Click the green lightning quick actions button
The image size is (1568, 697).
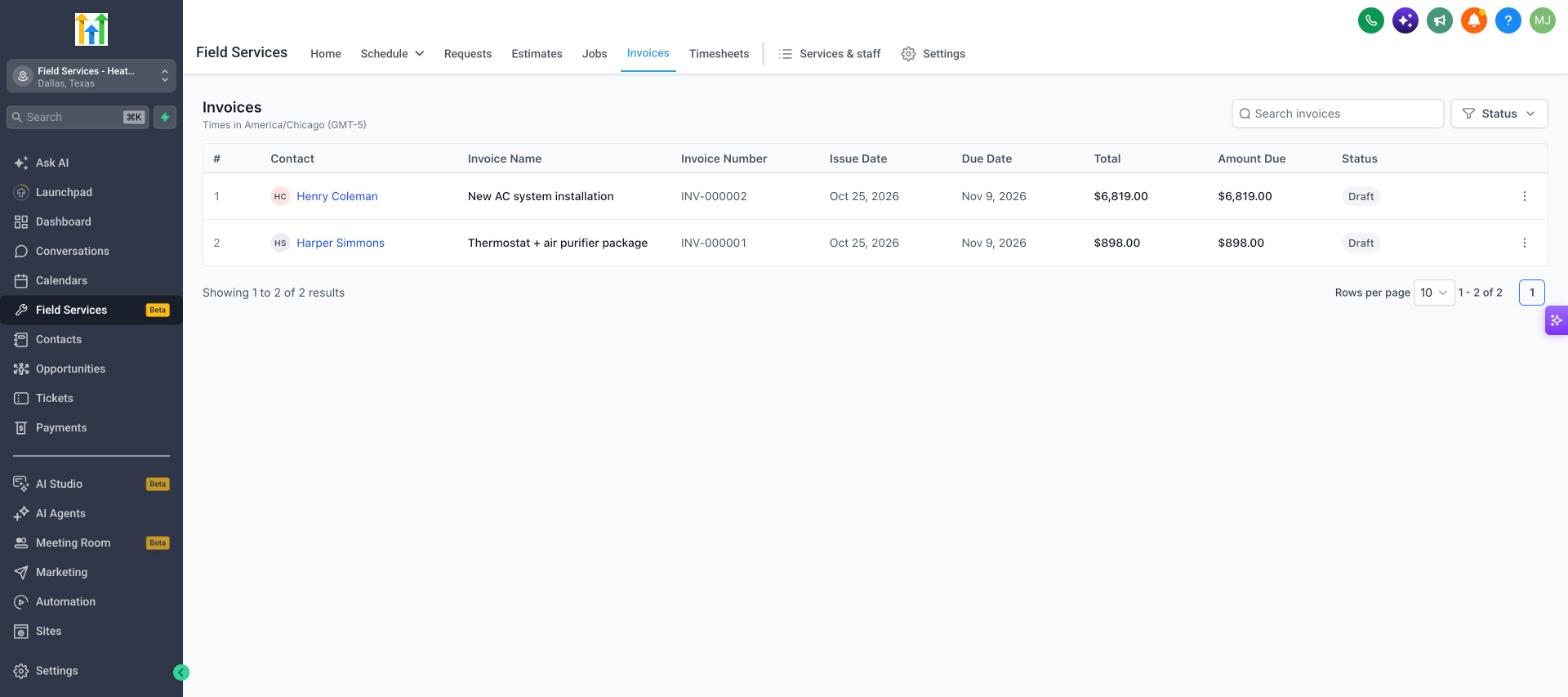pyautogui.click(x=165, y=117)
